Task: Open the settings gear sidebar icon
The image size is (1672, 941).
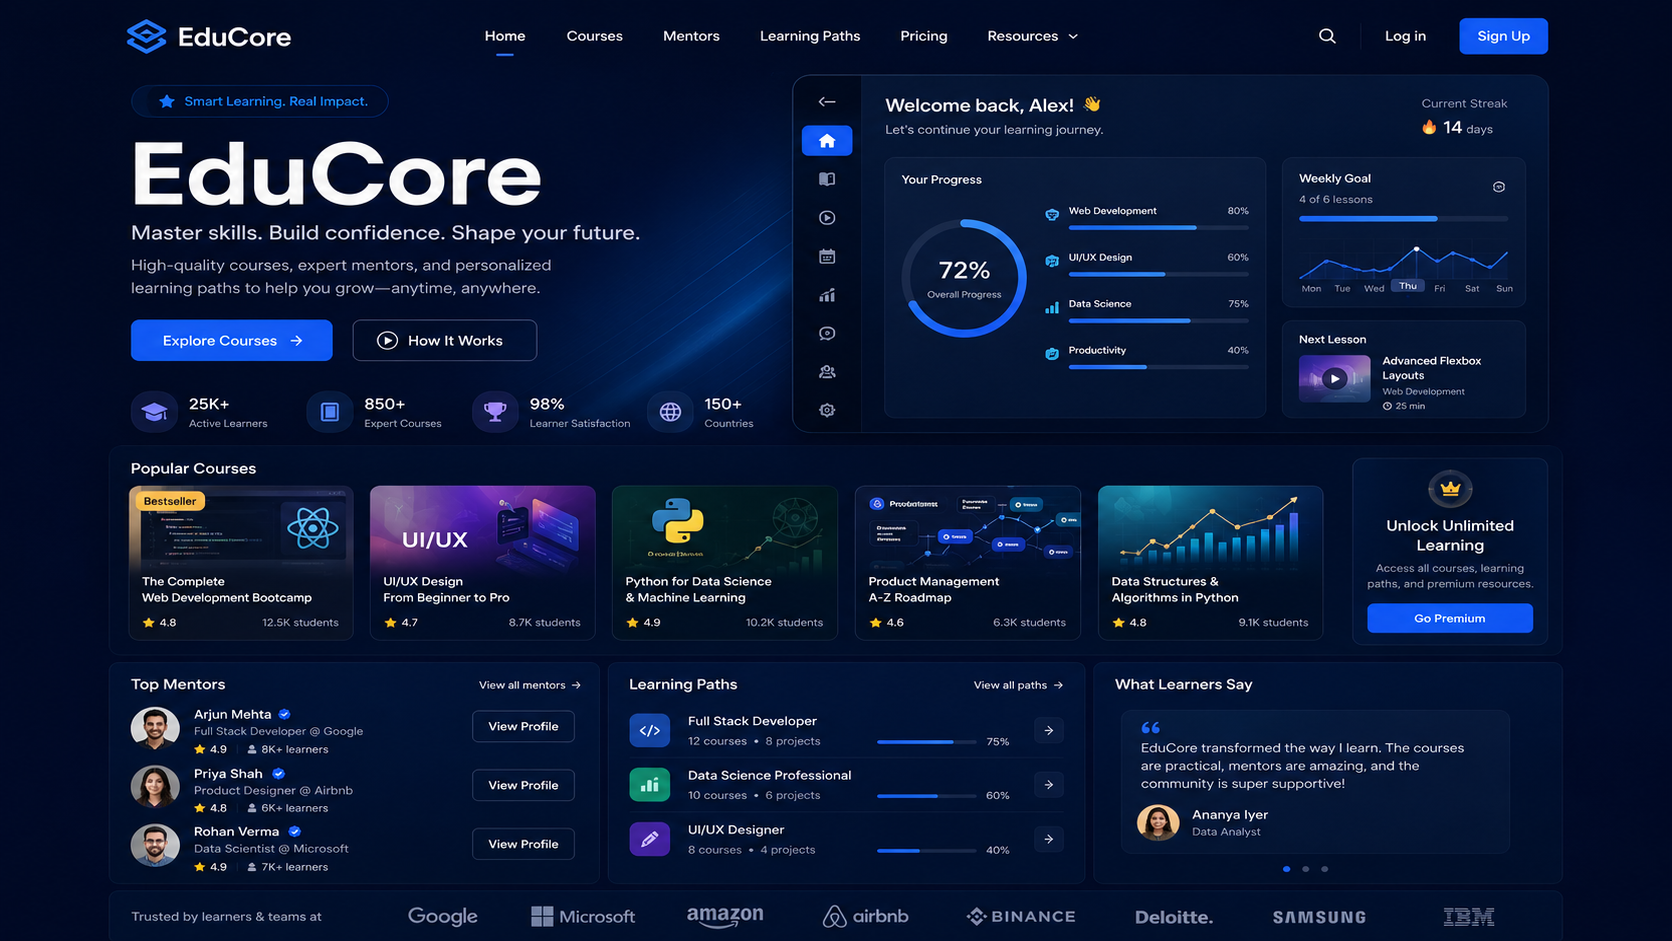Action: pyautogui.click(x=827, y=410)
